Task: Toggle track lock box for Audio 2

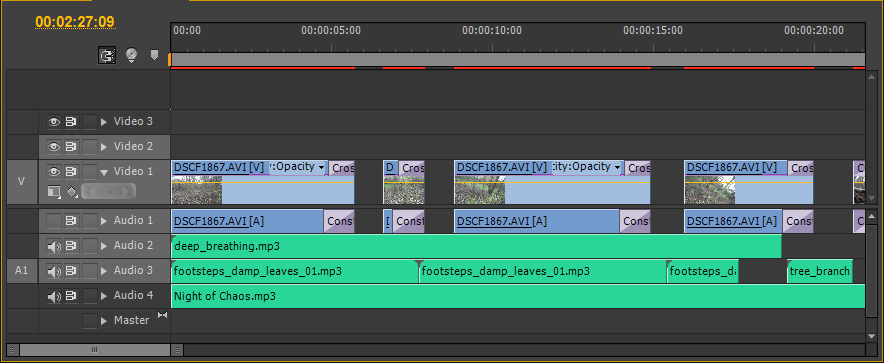Action: tap(90, 246)
